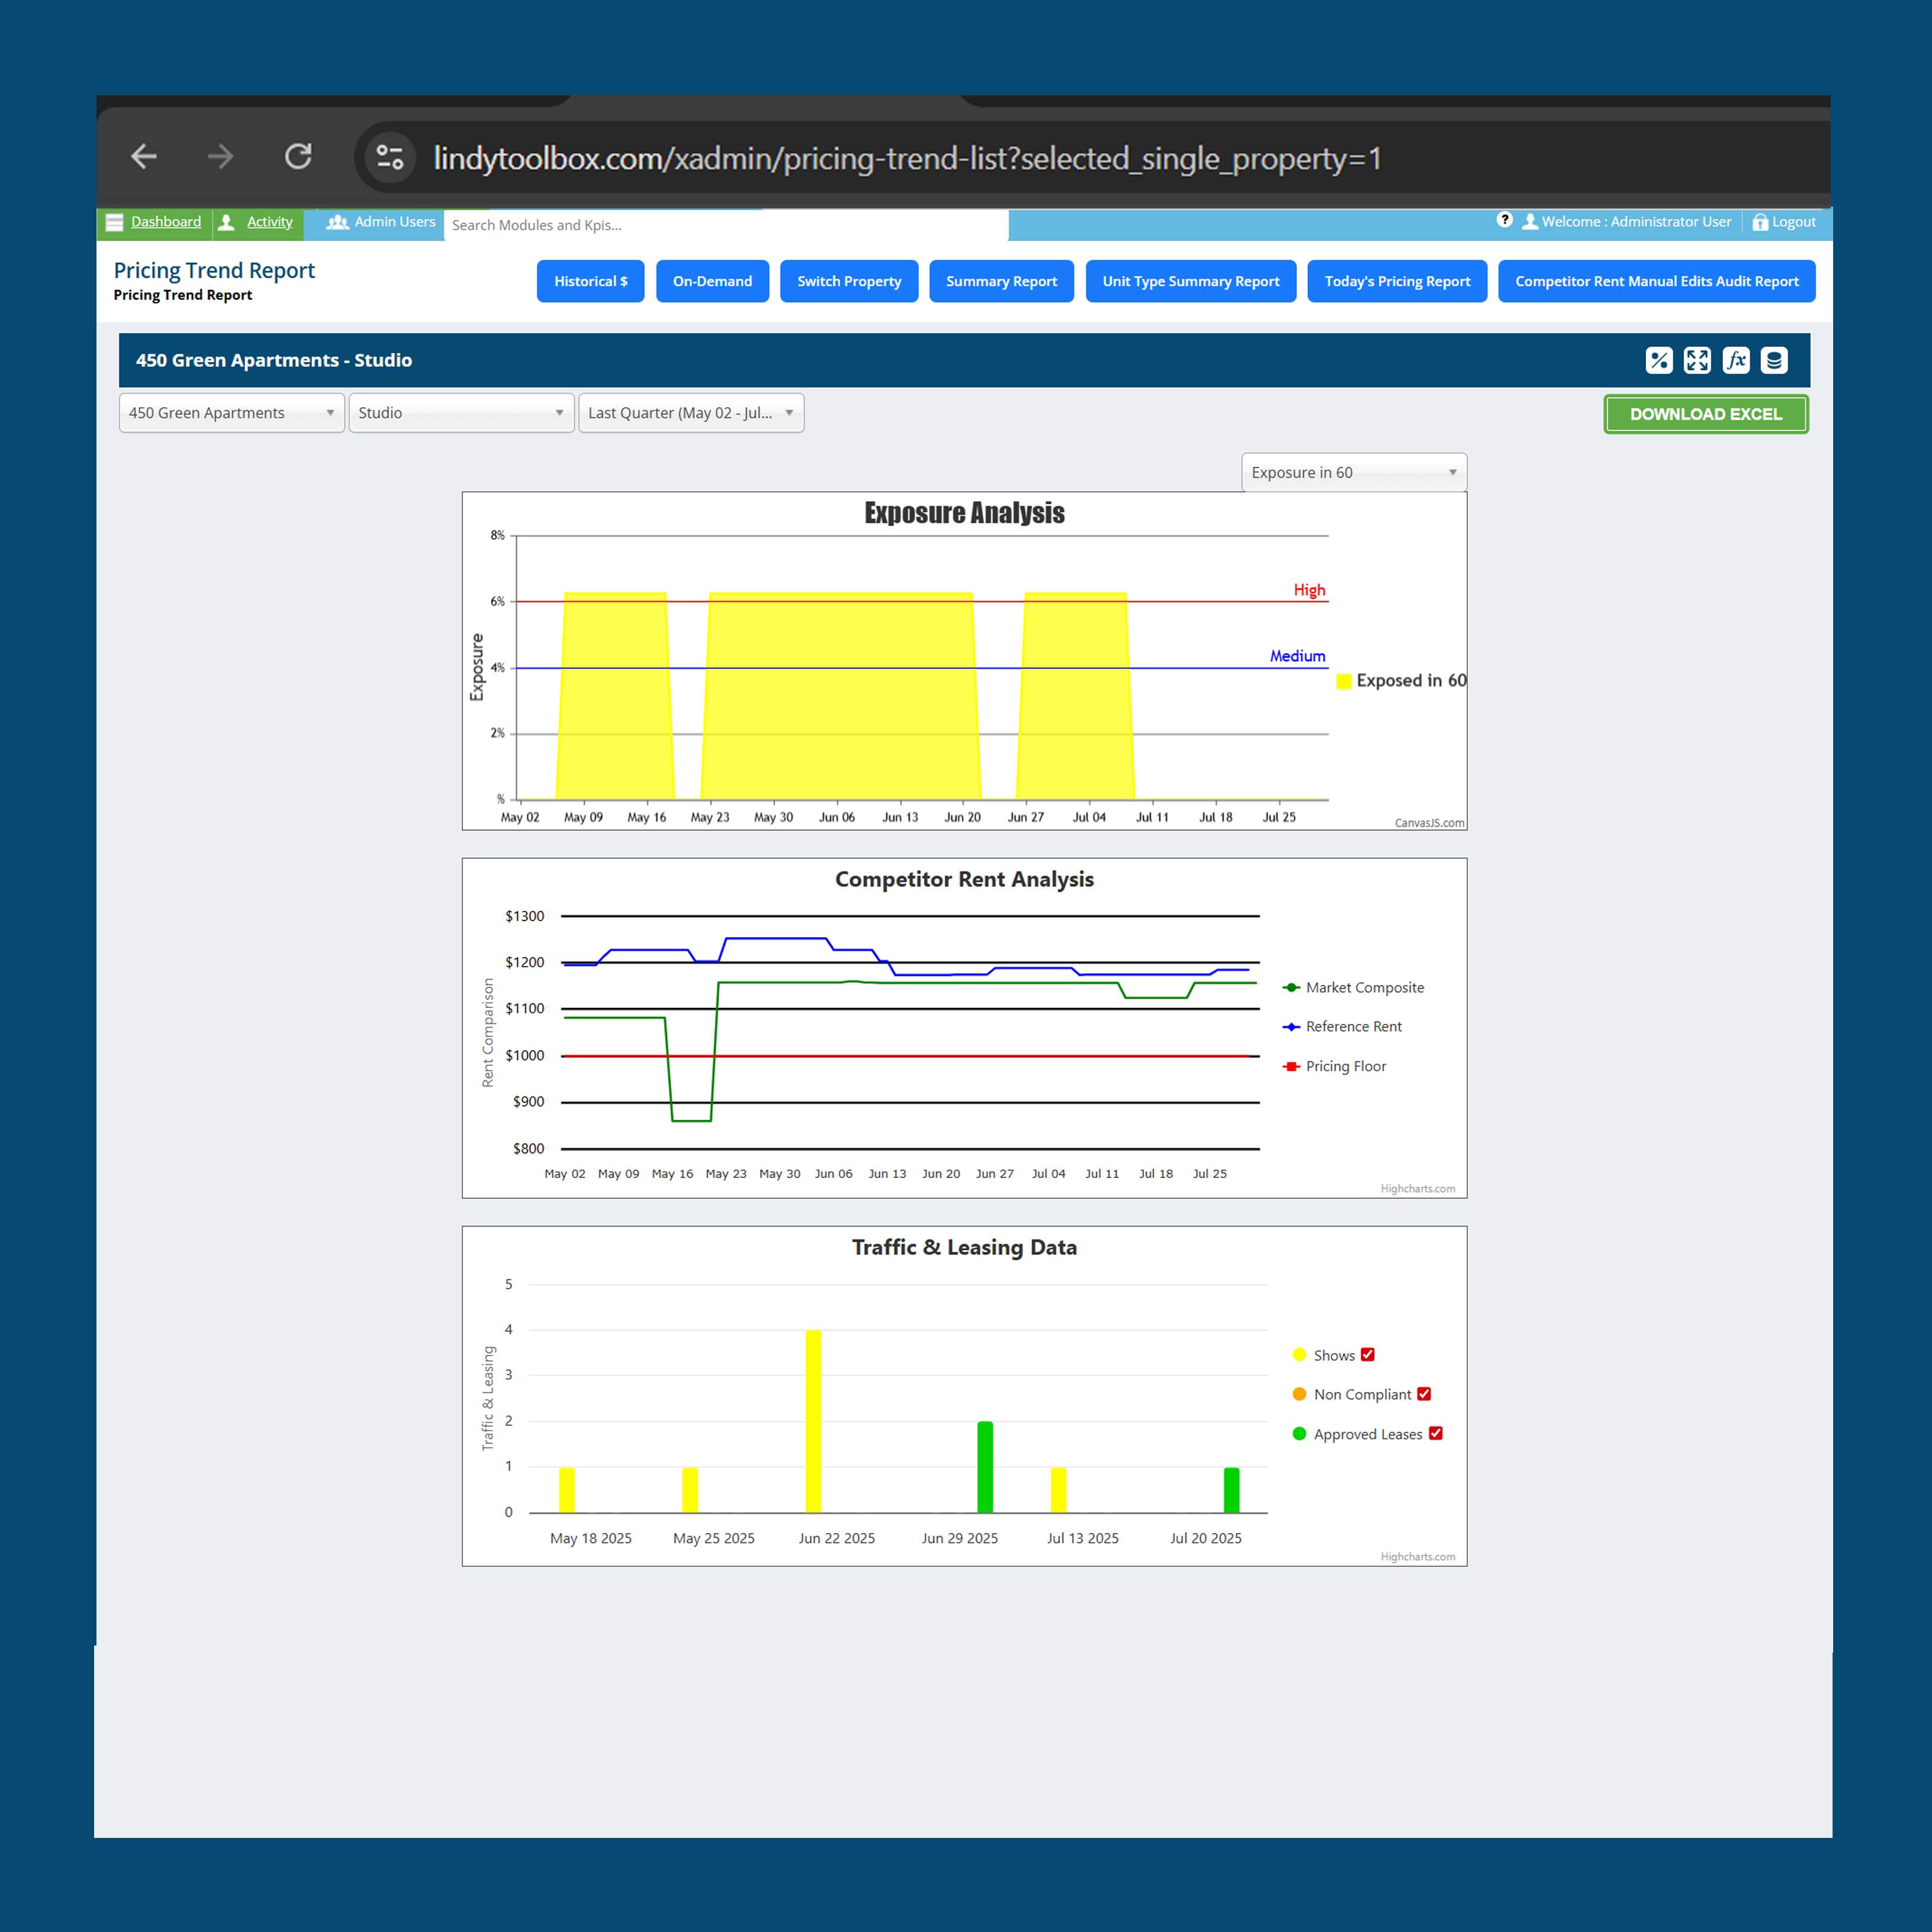Focus the Search Modules and Kpis field
This screenshot has height=1932, width=1932.
click(x=725, y=225)
